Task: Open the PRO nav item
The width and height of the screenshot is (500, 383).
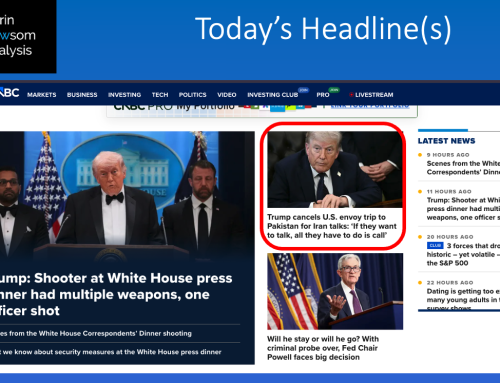Action: click(x=323, y=95)
